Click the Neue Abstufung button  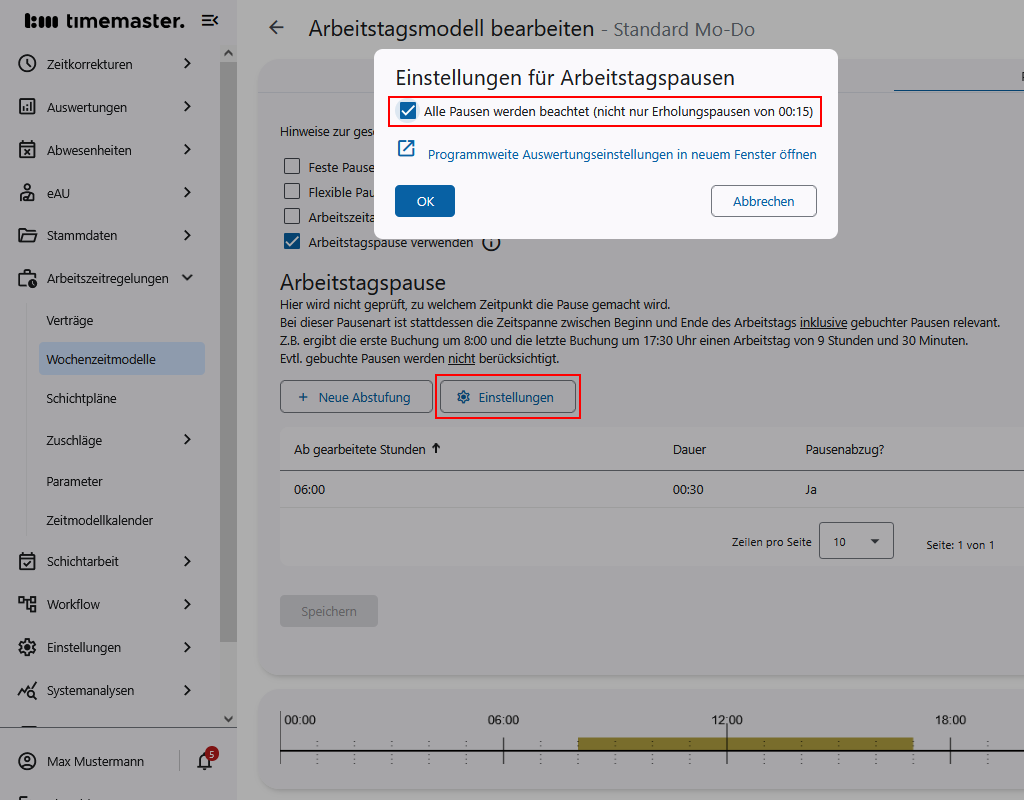(x=356, y=396)
